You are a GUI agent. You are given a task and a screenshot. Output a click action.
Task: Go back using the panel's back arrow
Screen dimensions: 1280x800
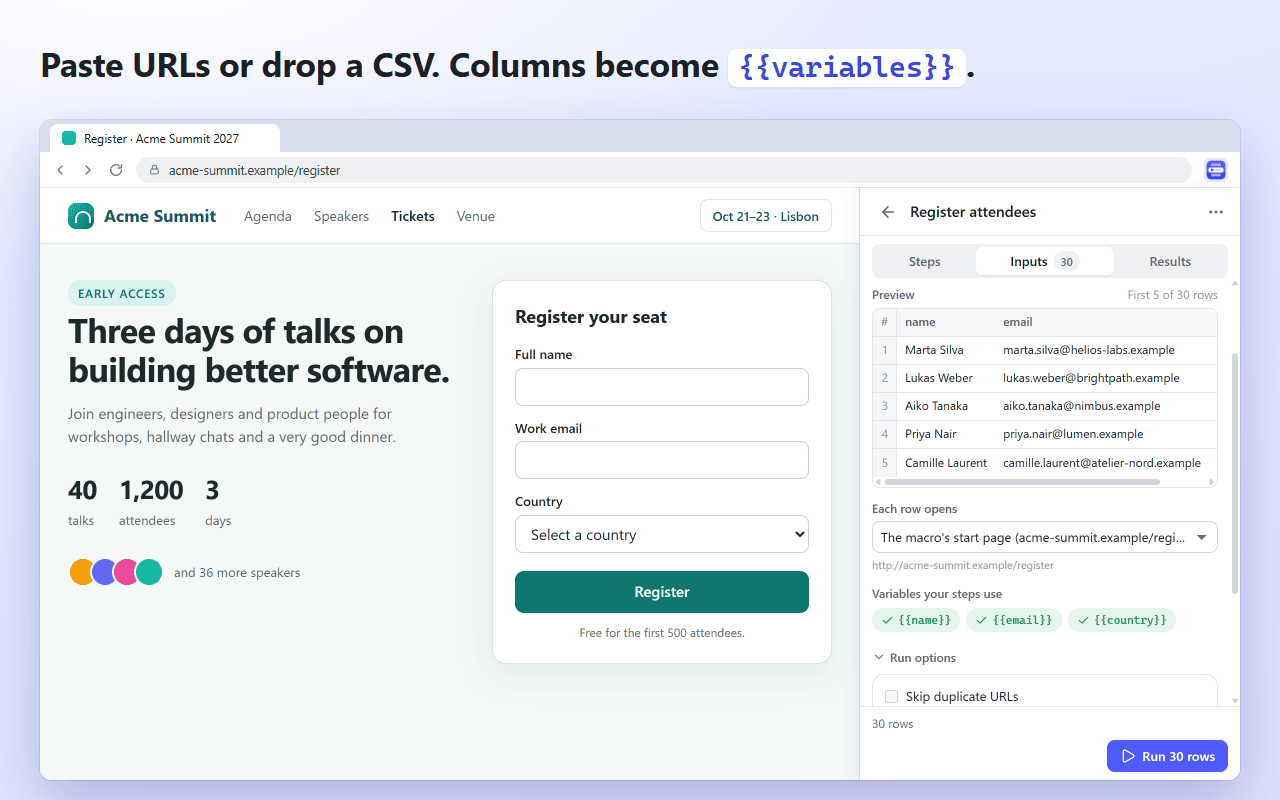[x=888, y=212]
